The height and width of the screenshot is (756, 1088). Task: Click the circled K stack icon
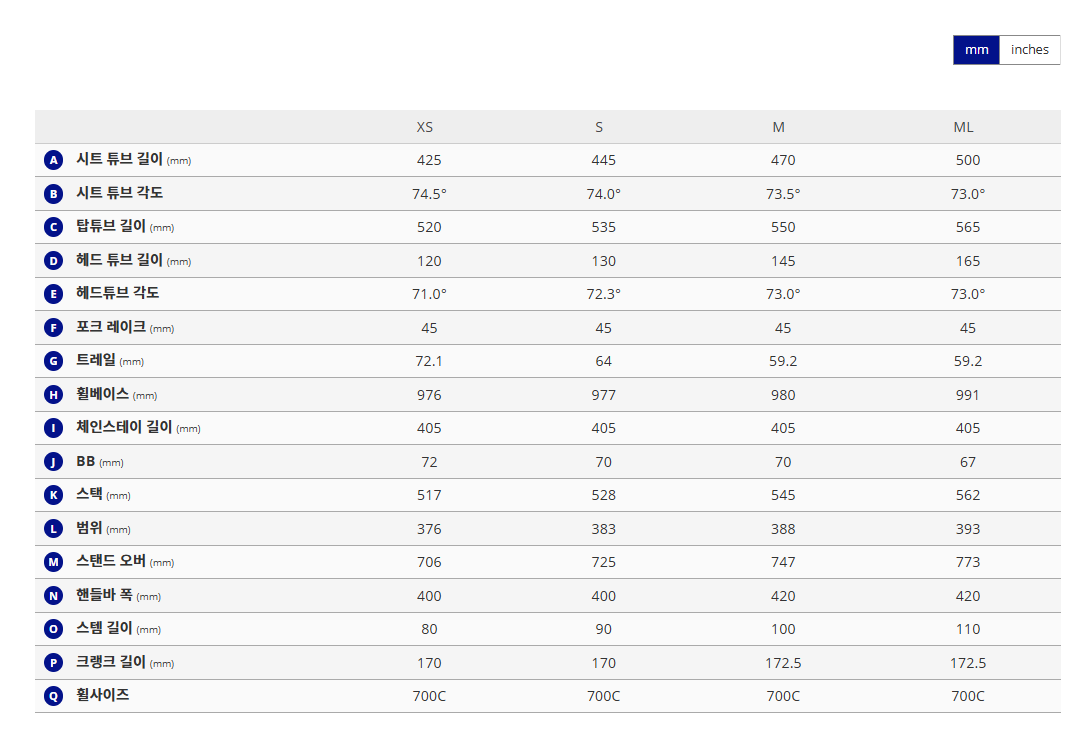tap(54, 495)
